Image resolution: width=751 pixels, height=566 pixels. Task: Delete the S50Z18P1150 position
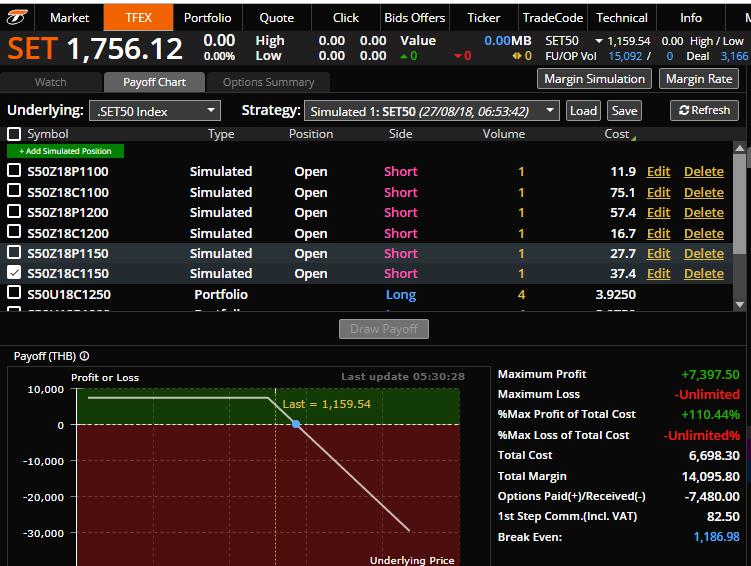point(704,253)
